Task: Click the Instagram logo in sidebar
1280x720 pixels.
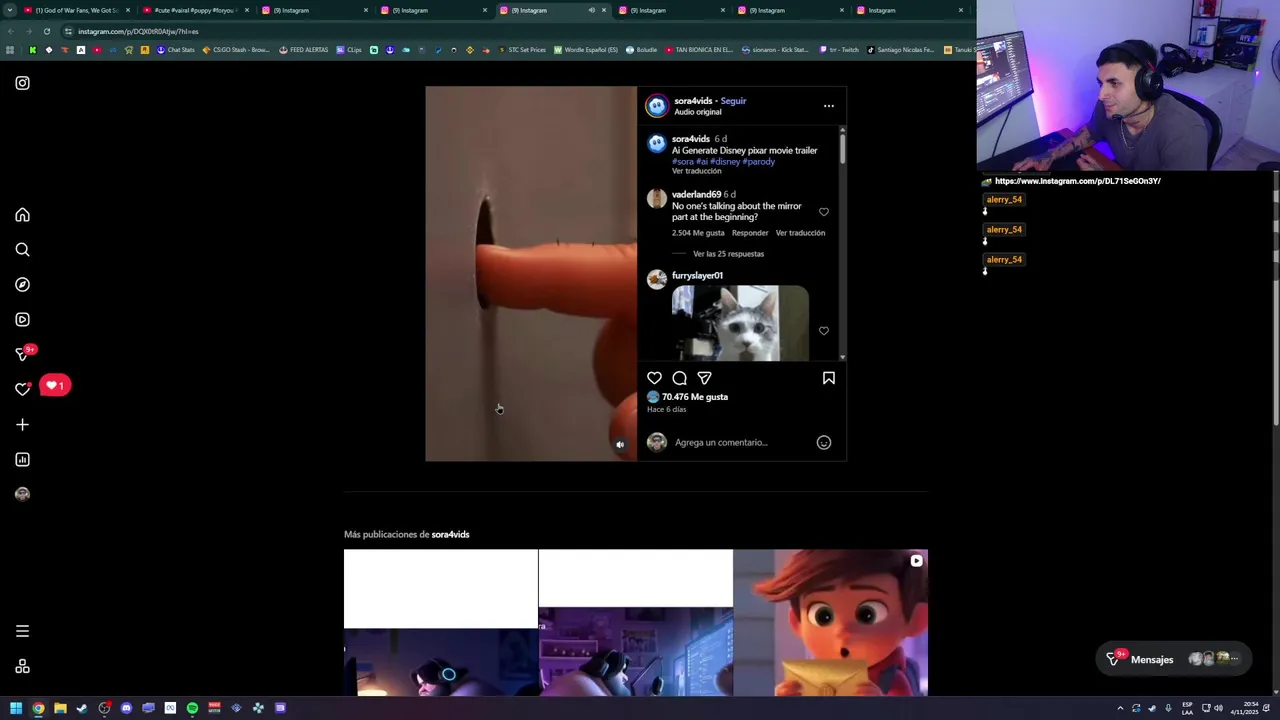Action: coord(22,83)
